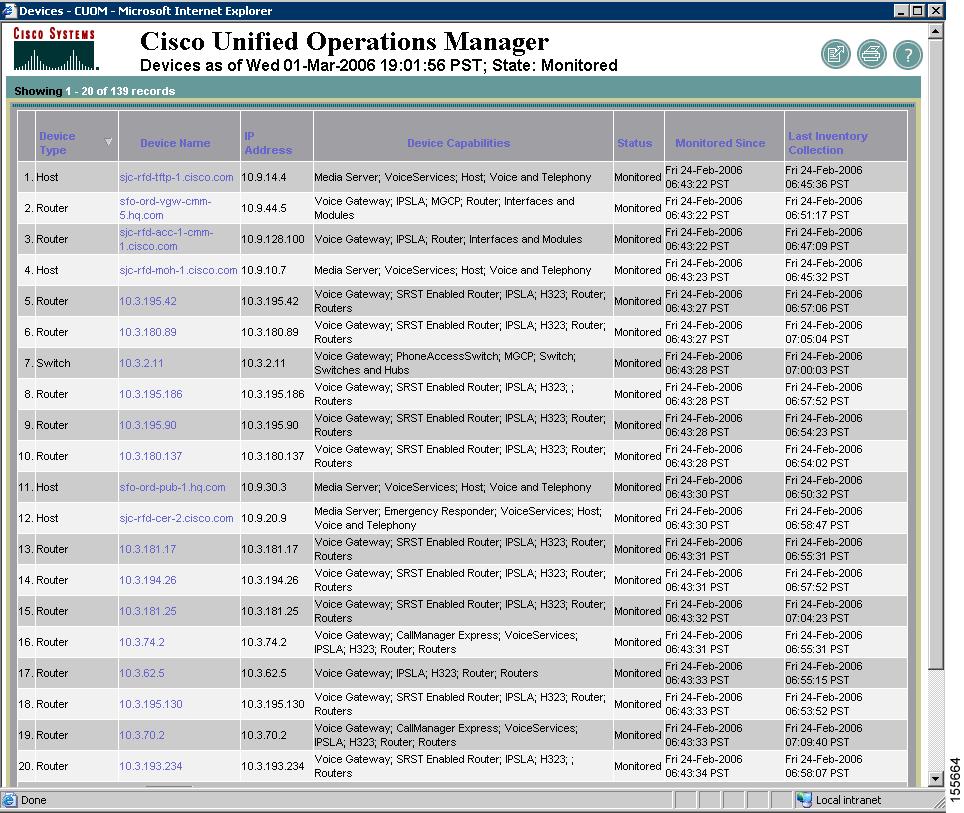Screen dimensions: 964x813
Task: Click the vertical scrollbar thumb
Action: (935, 354)
